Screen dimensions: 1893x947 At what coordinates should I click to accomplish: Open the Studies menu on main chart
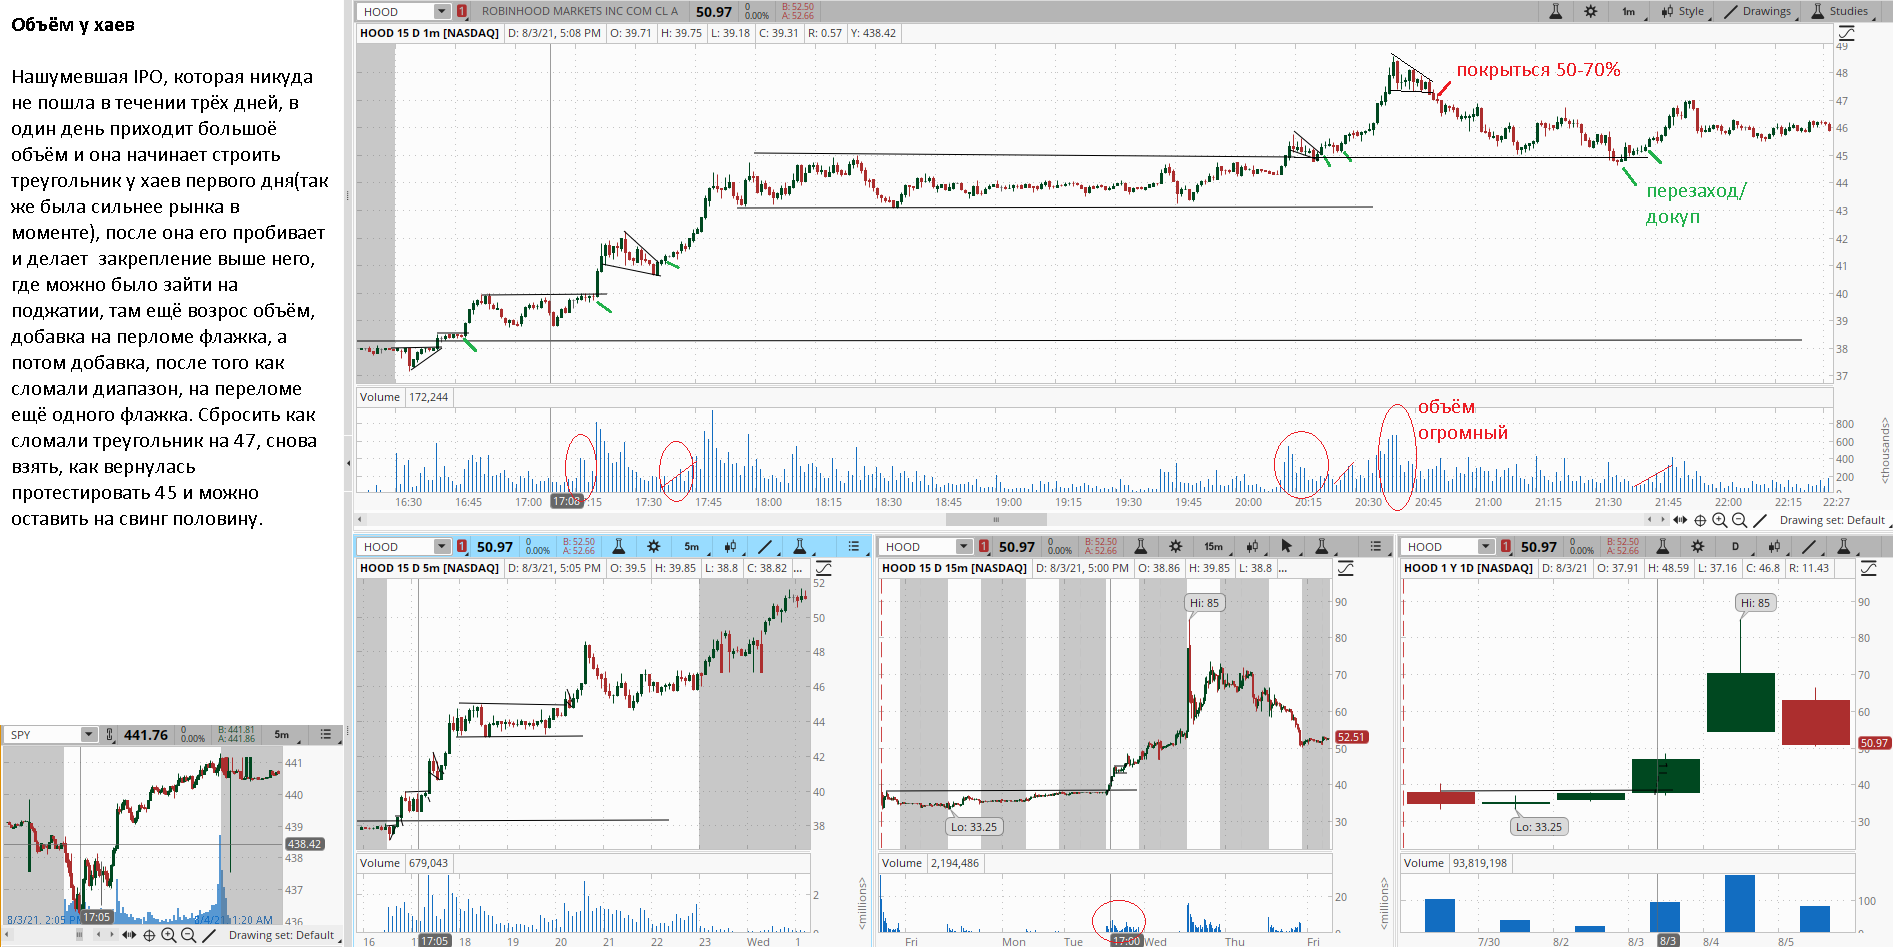coord(1840,11)
